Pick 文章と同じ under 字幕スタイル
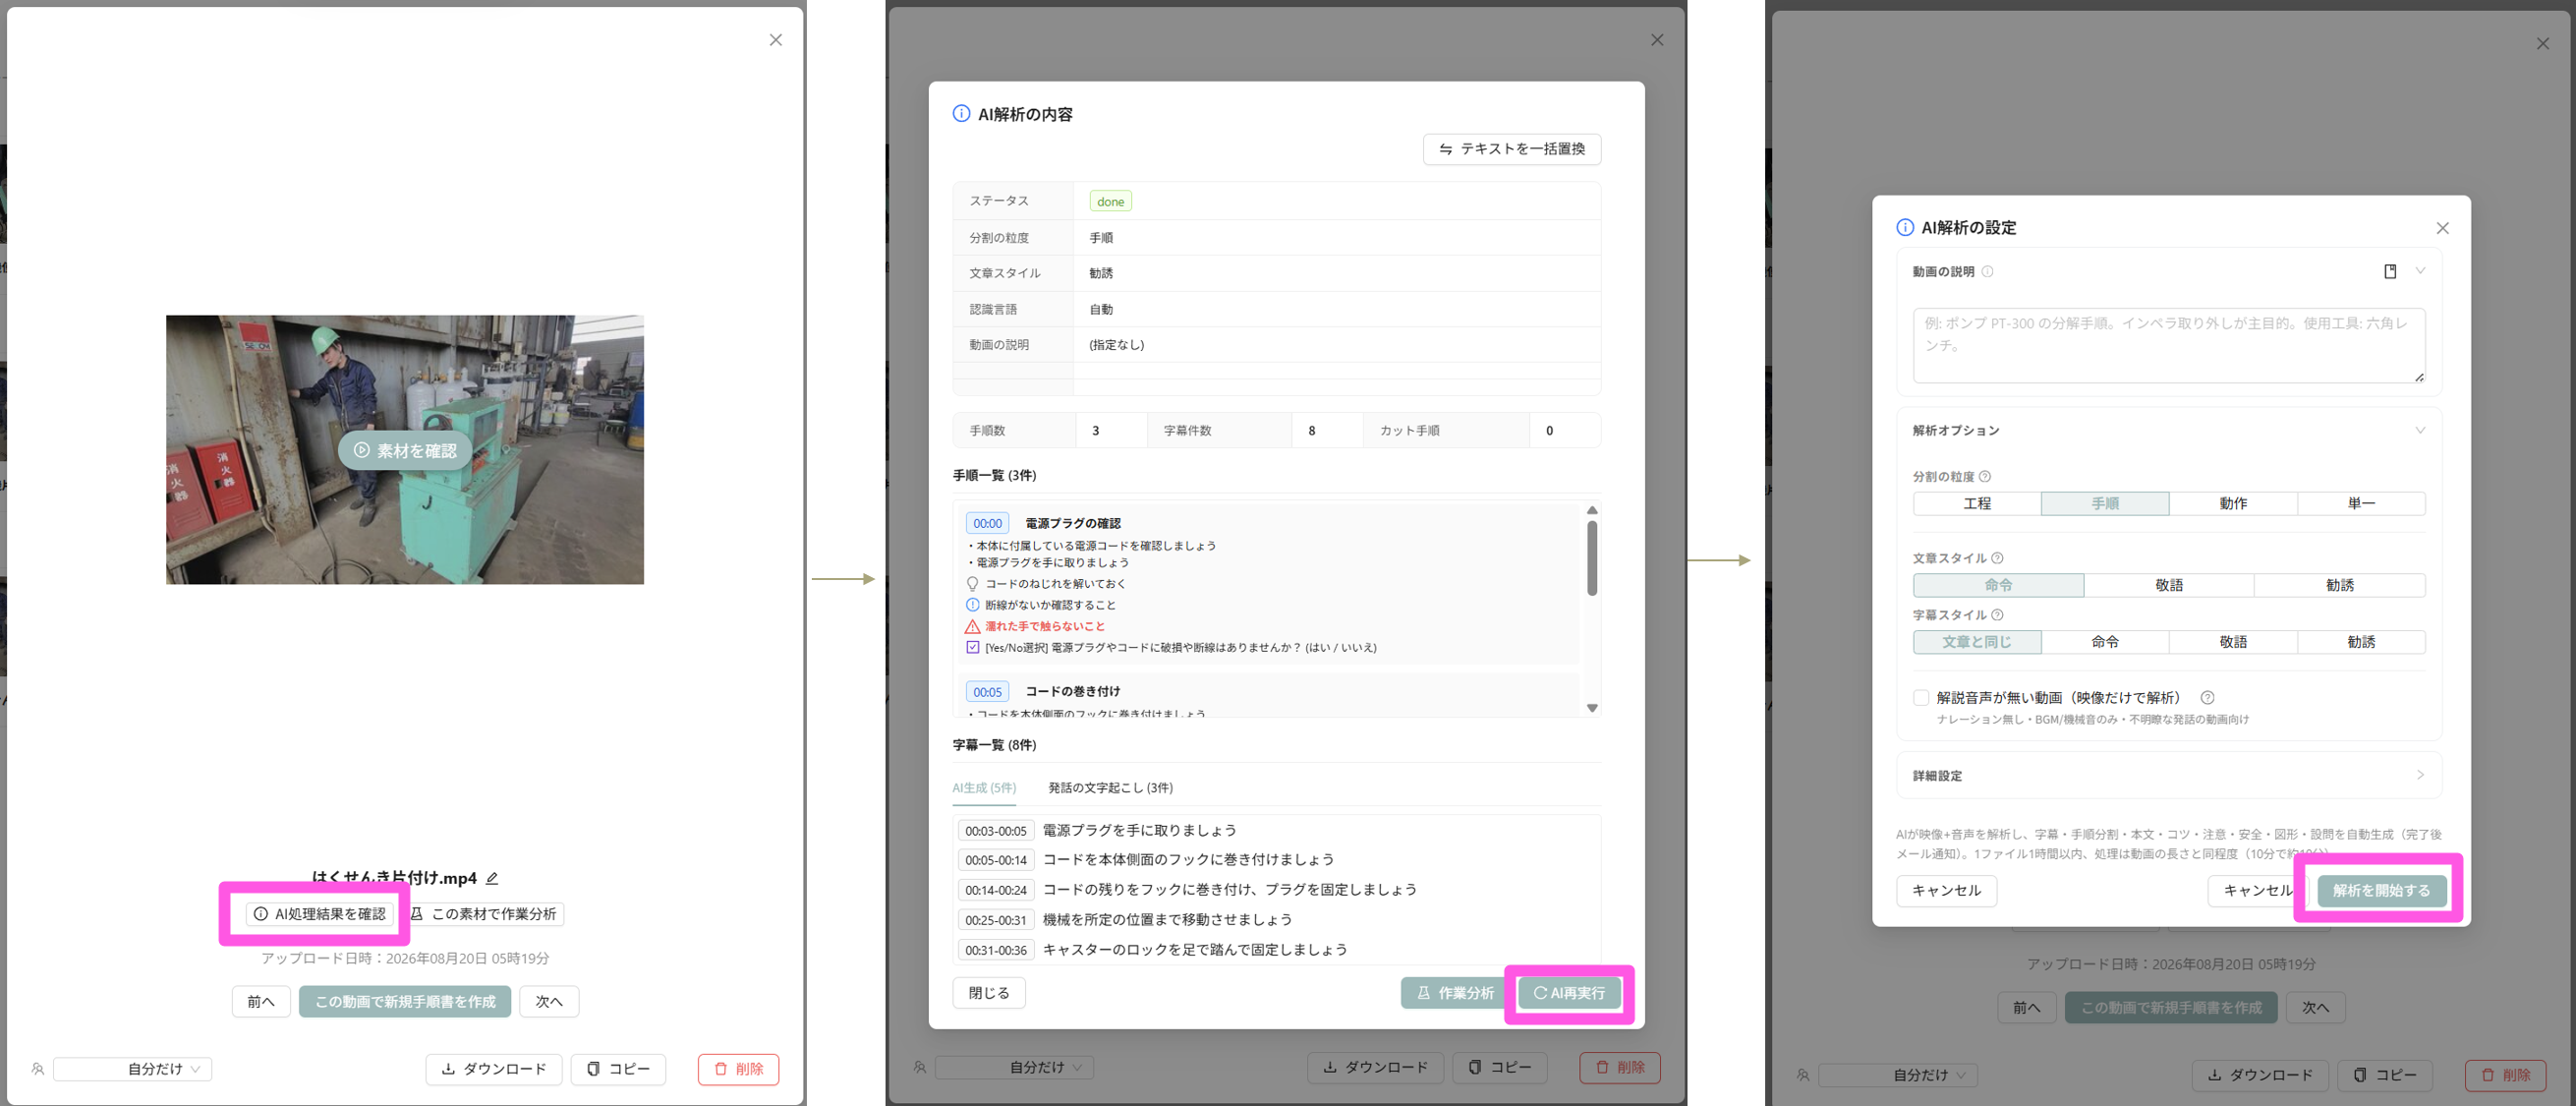The height and width of the screenshot is (1106, 2576). [1977, 642]
